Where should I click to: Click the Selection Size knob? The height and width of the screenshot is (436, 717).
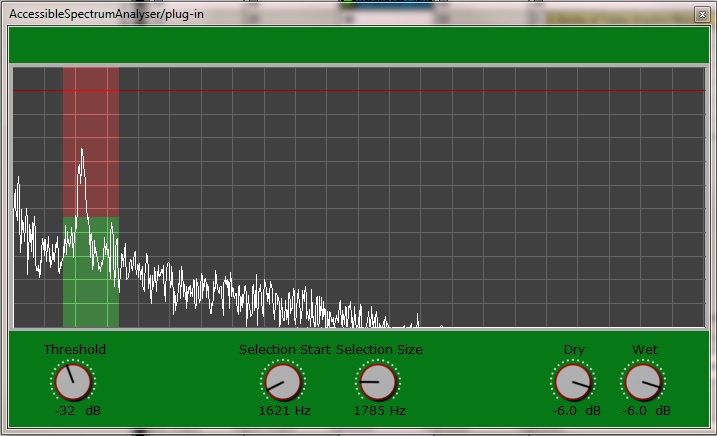pos(376,381)
